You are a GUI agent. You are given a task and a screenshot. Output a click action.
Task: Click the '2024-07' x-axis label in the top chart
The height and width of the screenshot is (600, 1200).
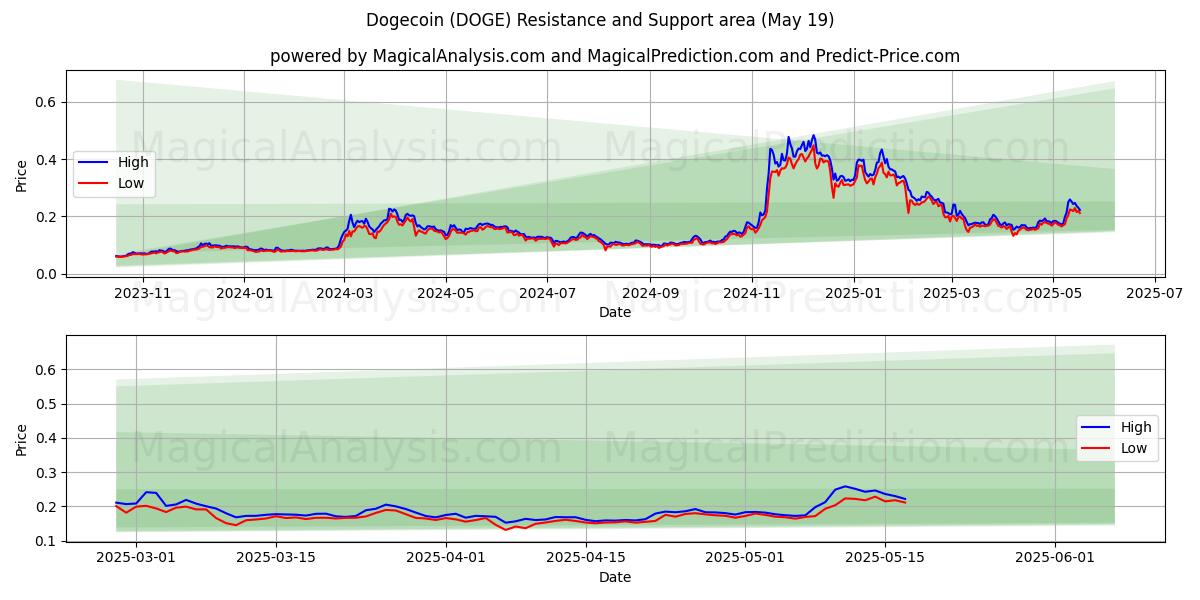pos(547,293)
